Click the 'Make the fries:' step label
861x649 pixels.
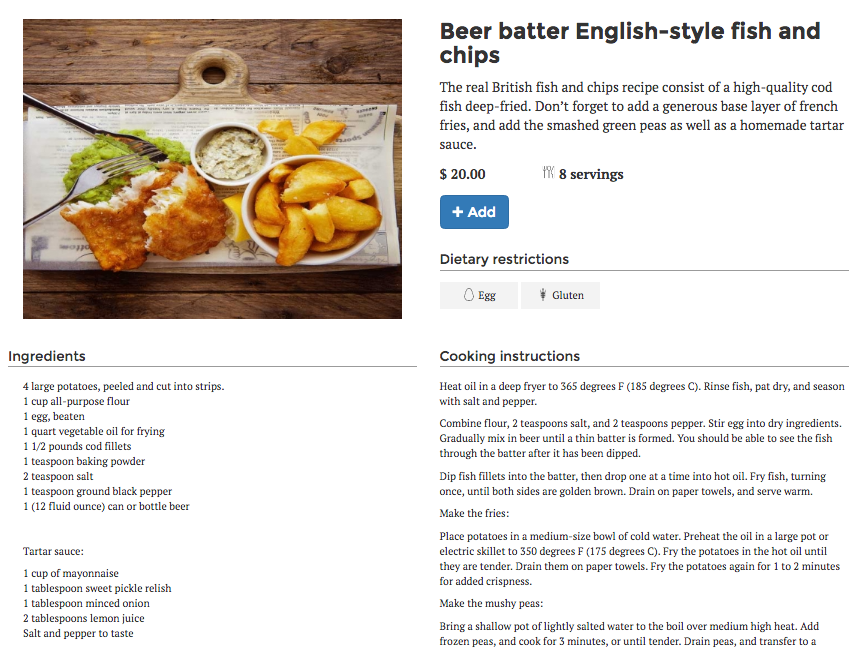[x=475, y=513]
